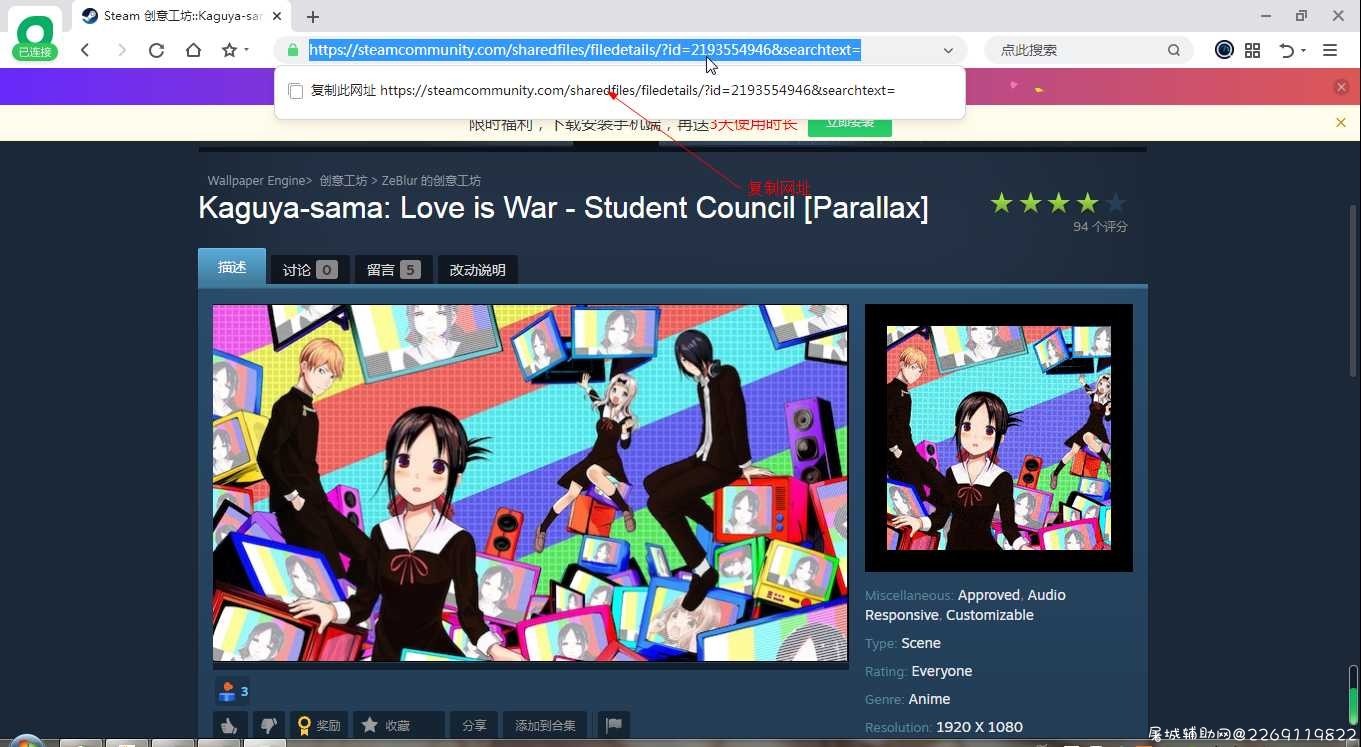The image size is (1361, 747).
Task: Click the 94 个评分 text
Action: [1100, 227]
